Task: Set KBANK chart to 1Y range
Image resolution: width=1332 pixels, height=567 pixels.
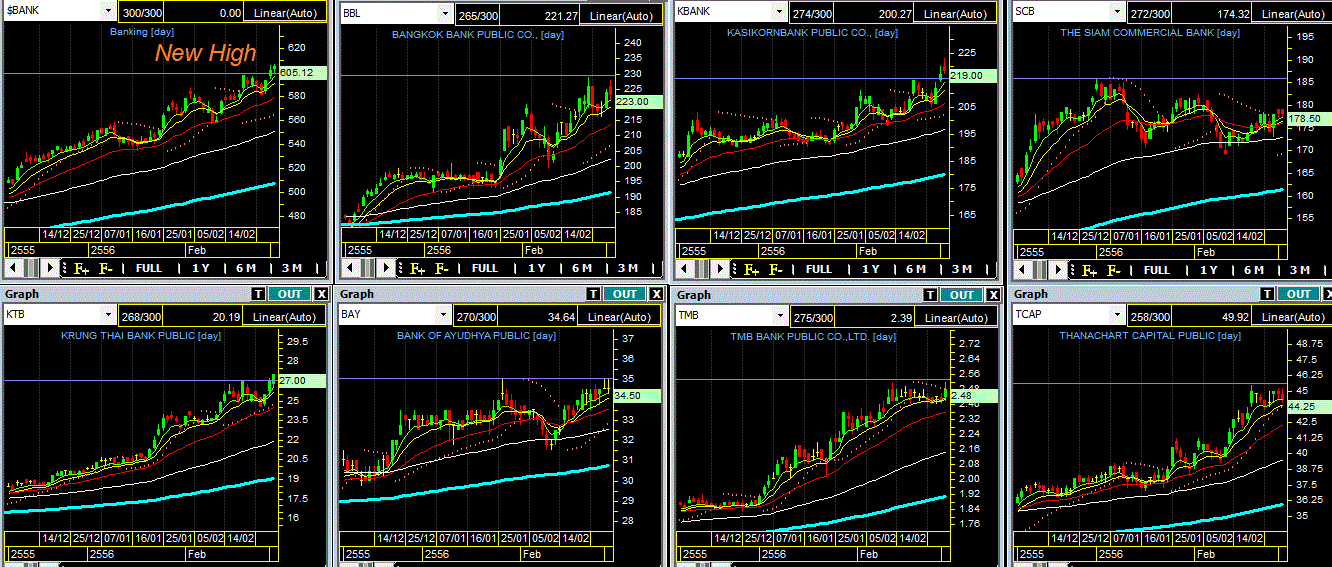Action: (x=870, y=268)
